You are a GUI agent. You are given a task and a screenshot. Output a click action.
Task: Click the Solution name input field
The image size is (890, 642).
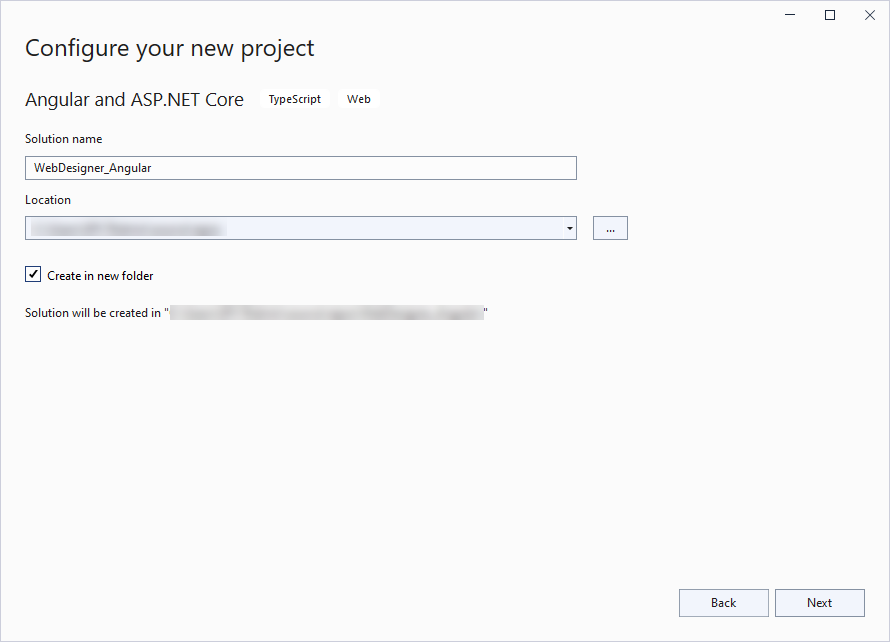pos(301,168)
